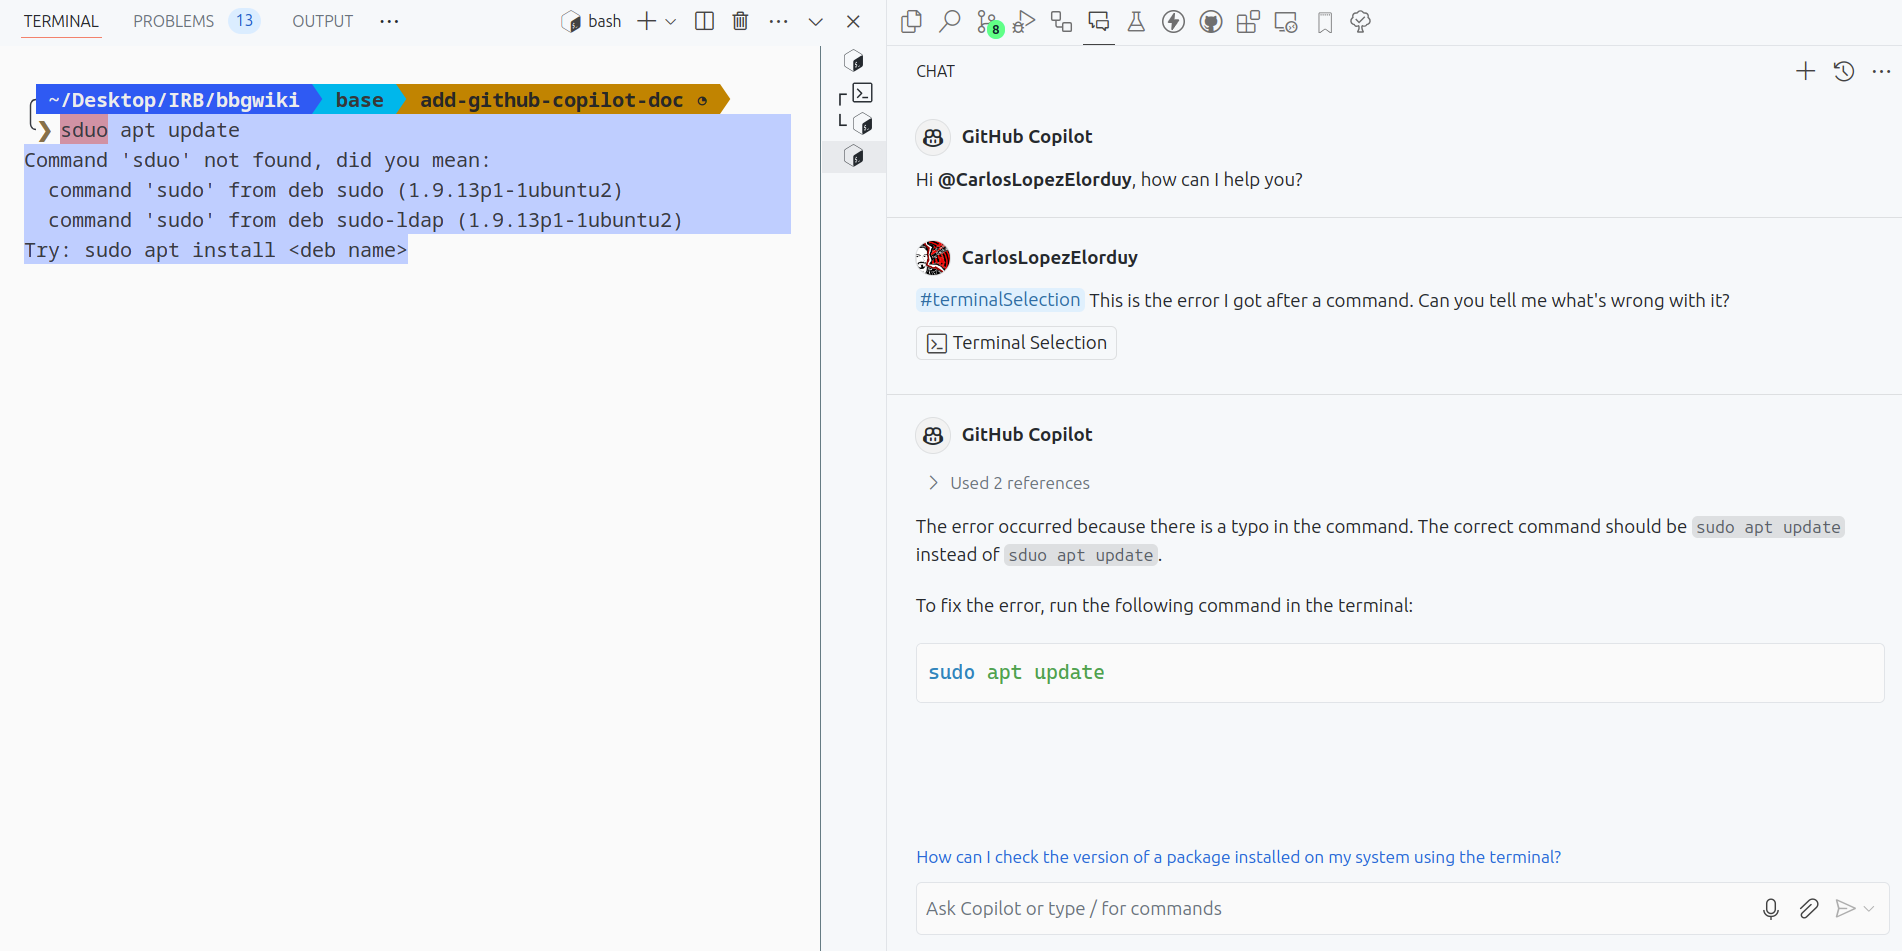
Task: Attach context with paperclip icon
Action: tap(1809, 908)
